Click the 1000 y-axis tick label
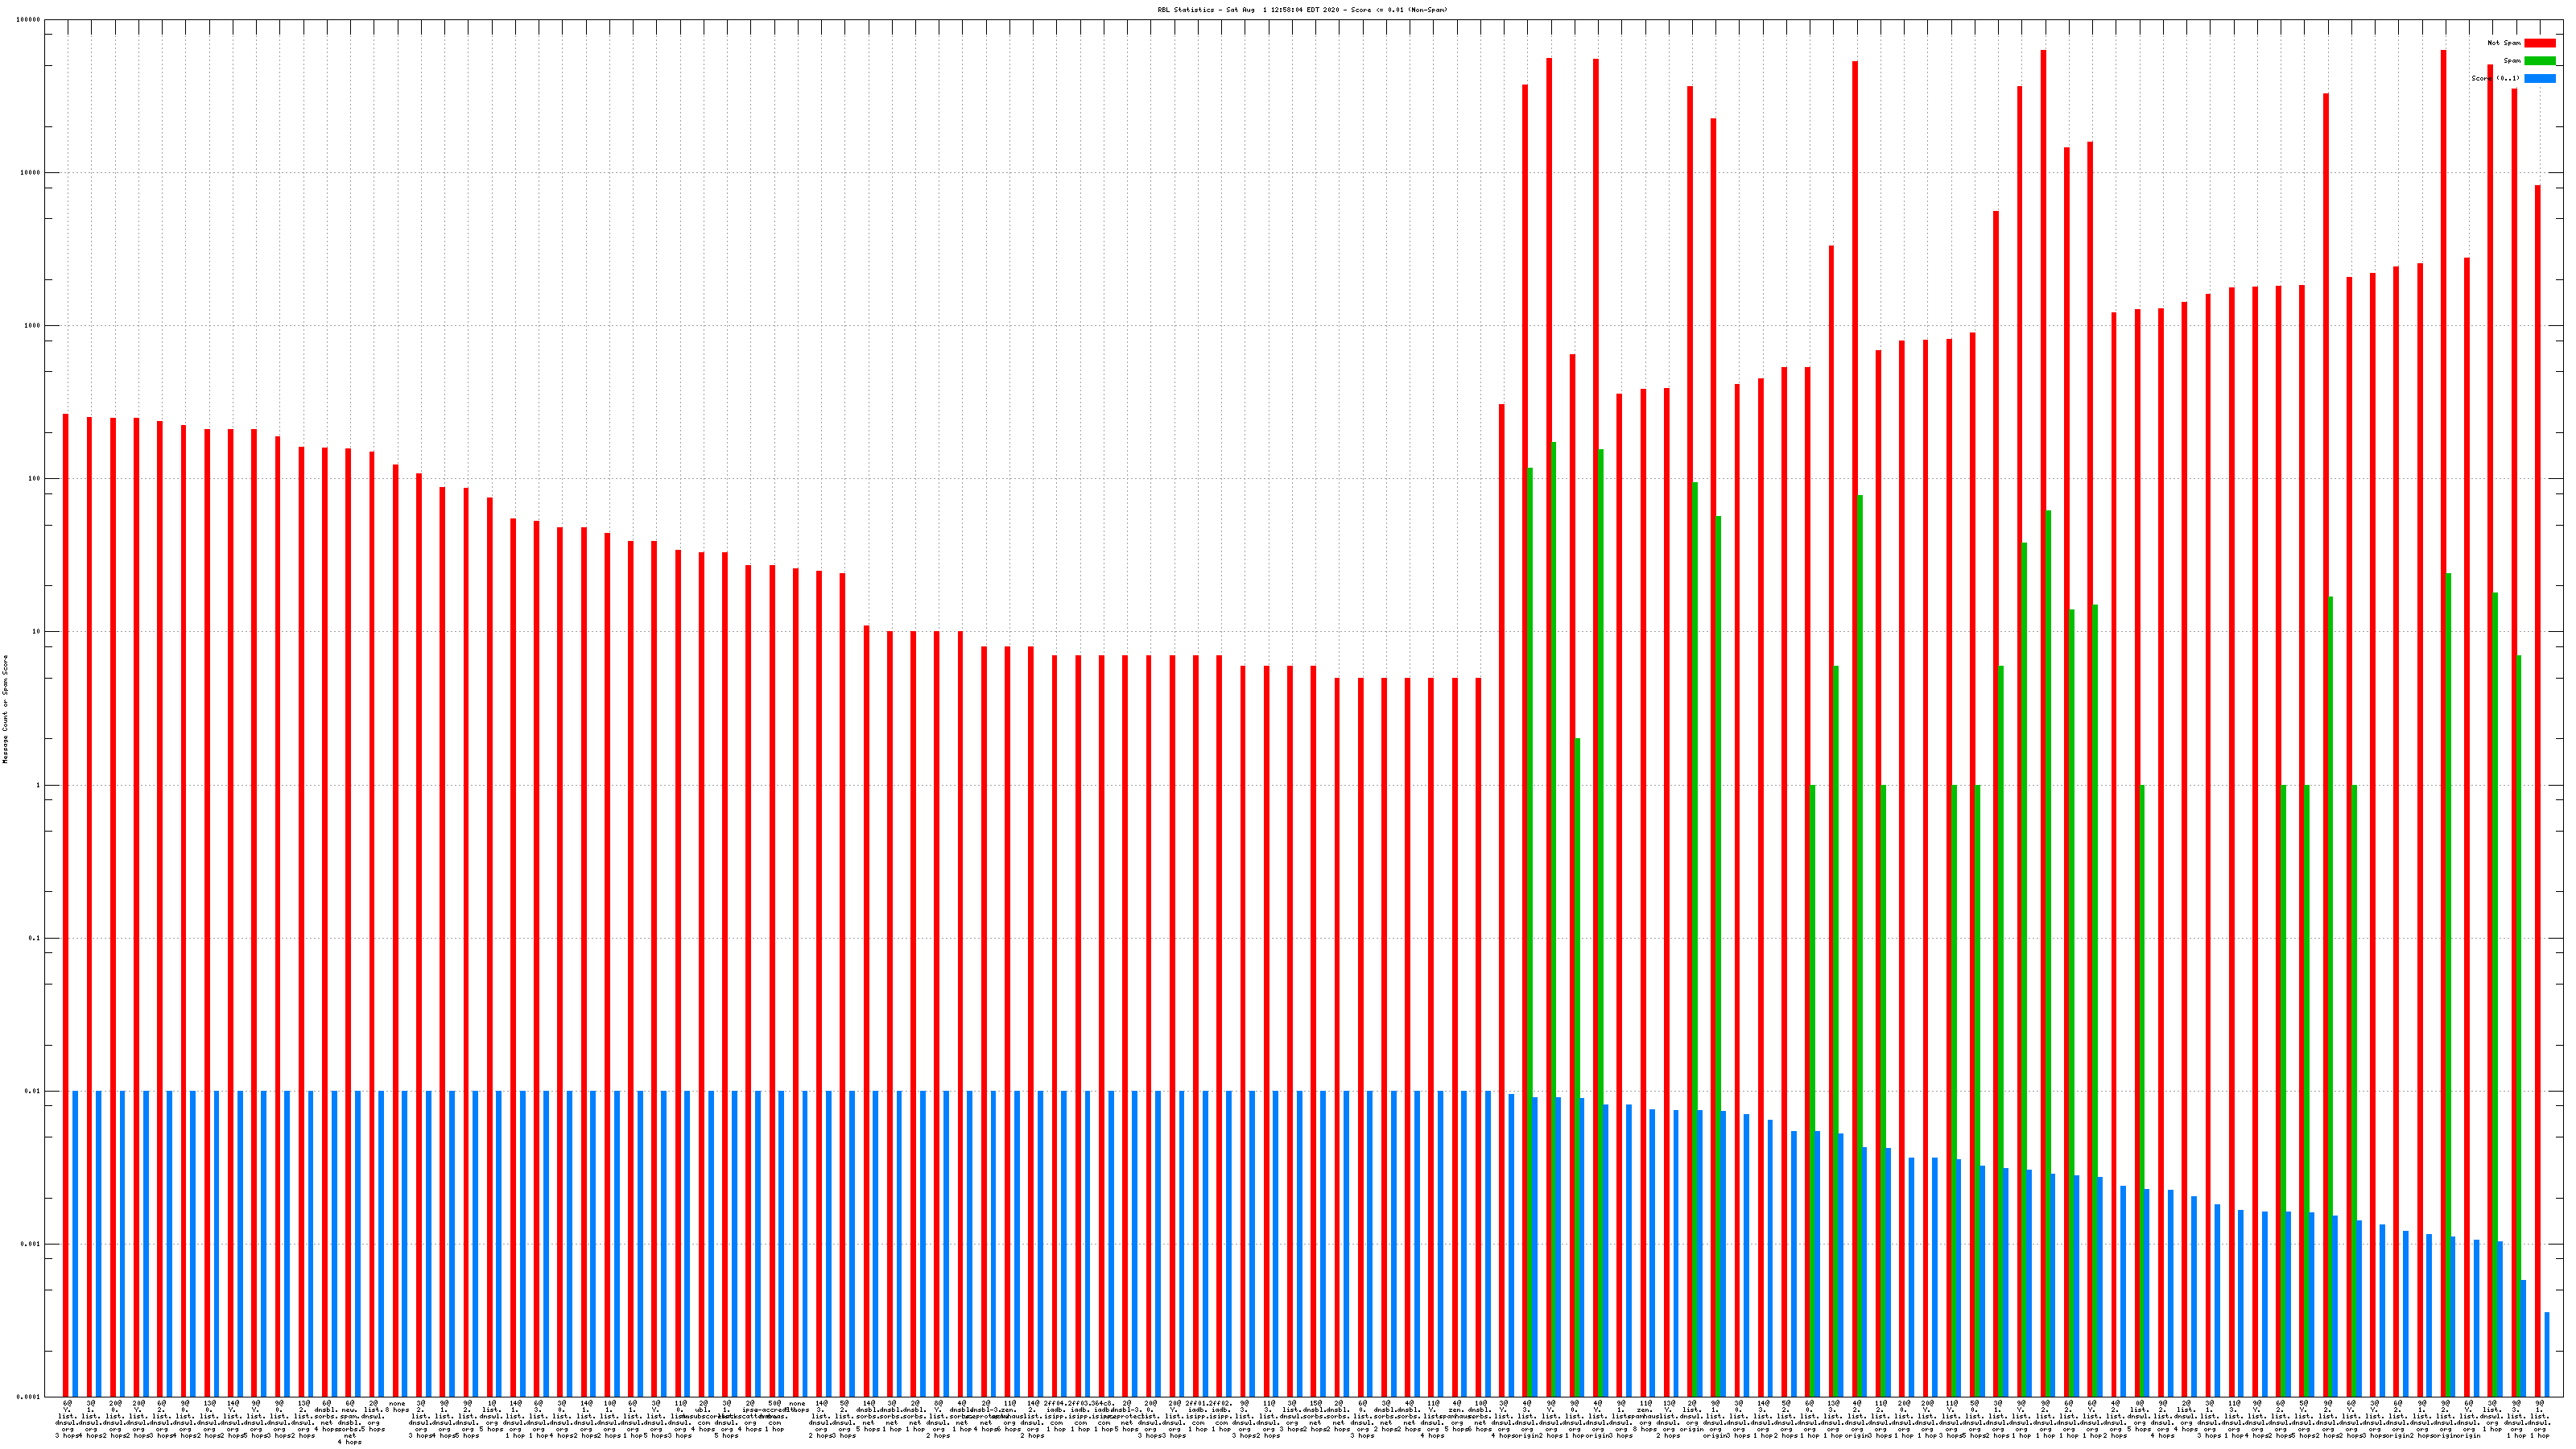Viewport: 2576px width, 1449px height. [x=33, y=326]
